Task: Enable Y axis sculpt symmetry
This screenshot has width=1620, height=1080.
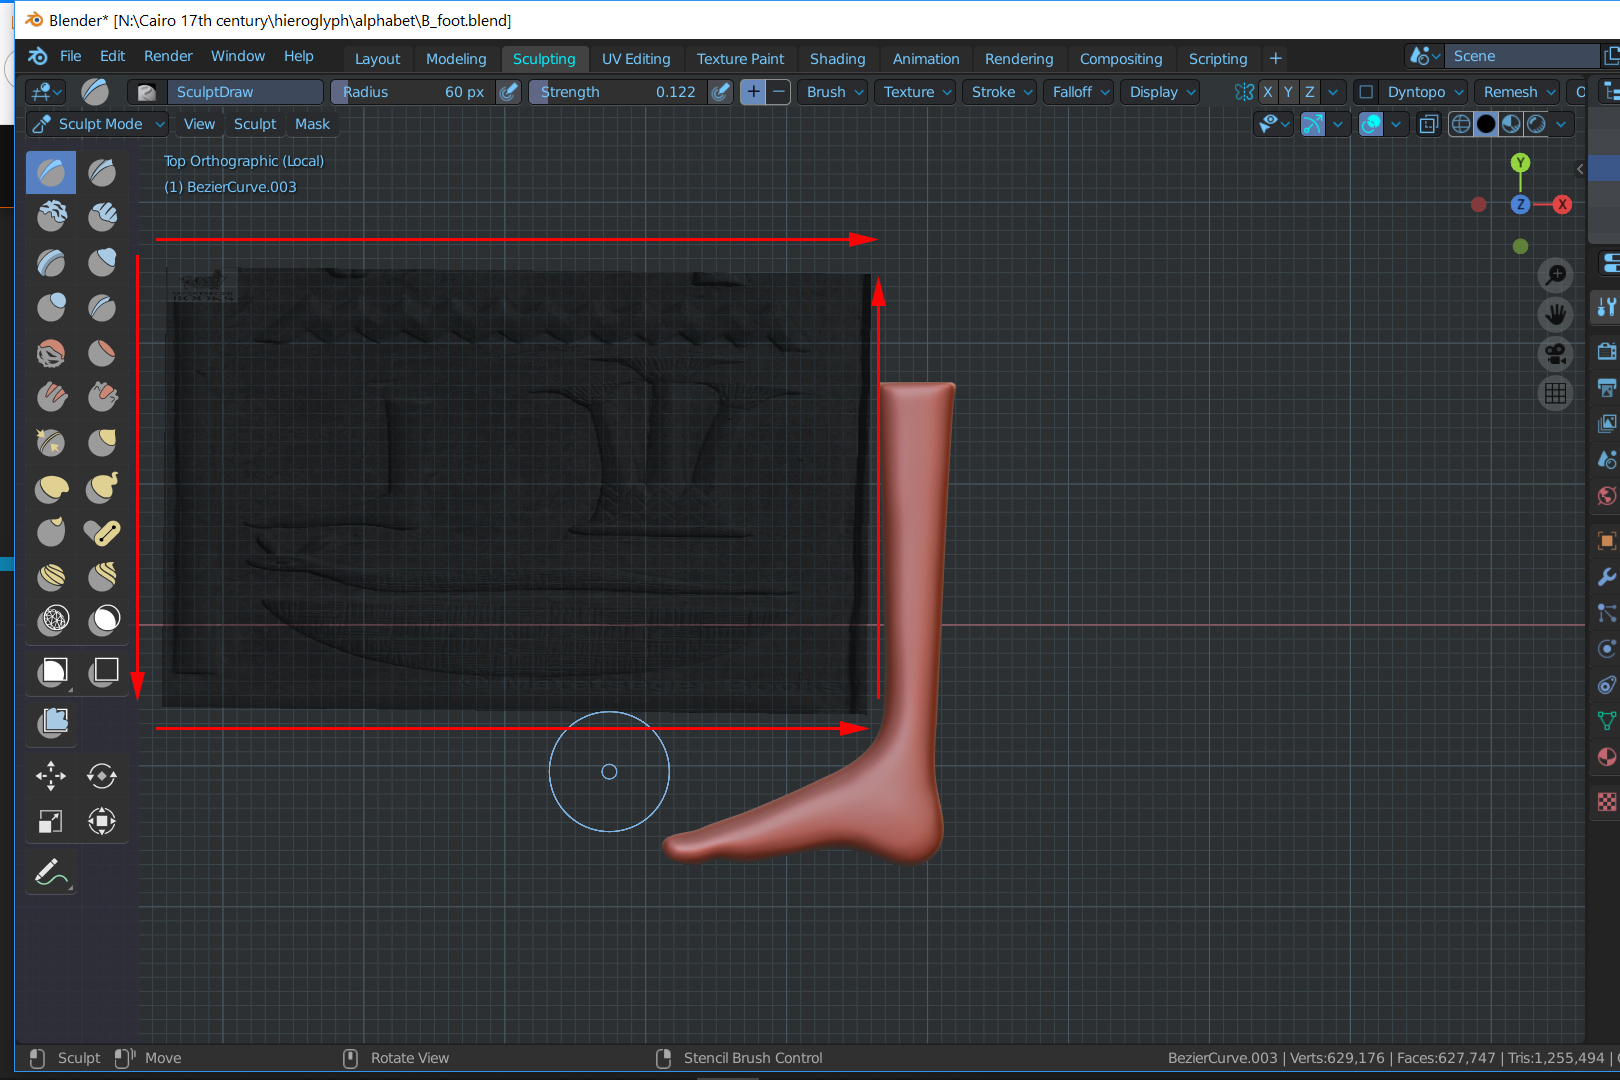Action: [x=1287, y=91]
